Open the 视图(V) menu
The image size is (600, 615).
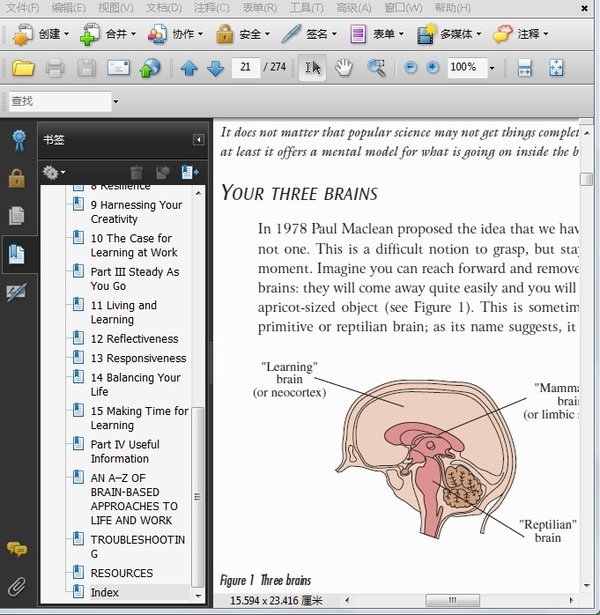[116, 7]
